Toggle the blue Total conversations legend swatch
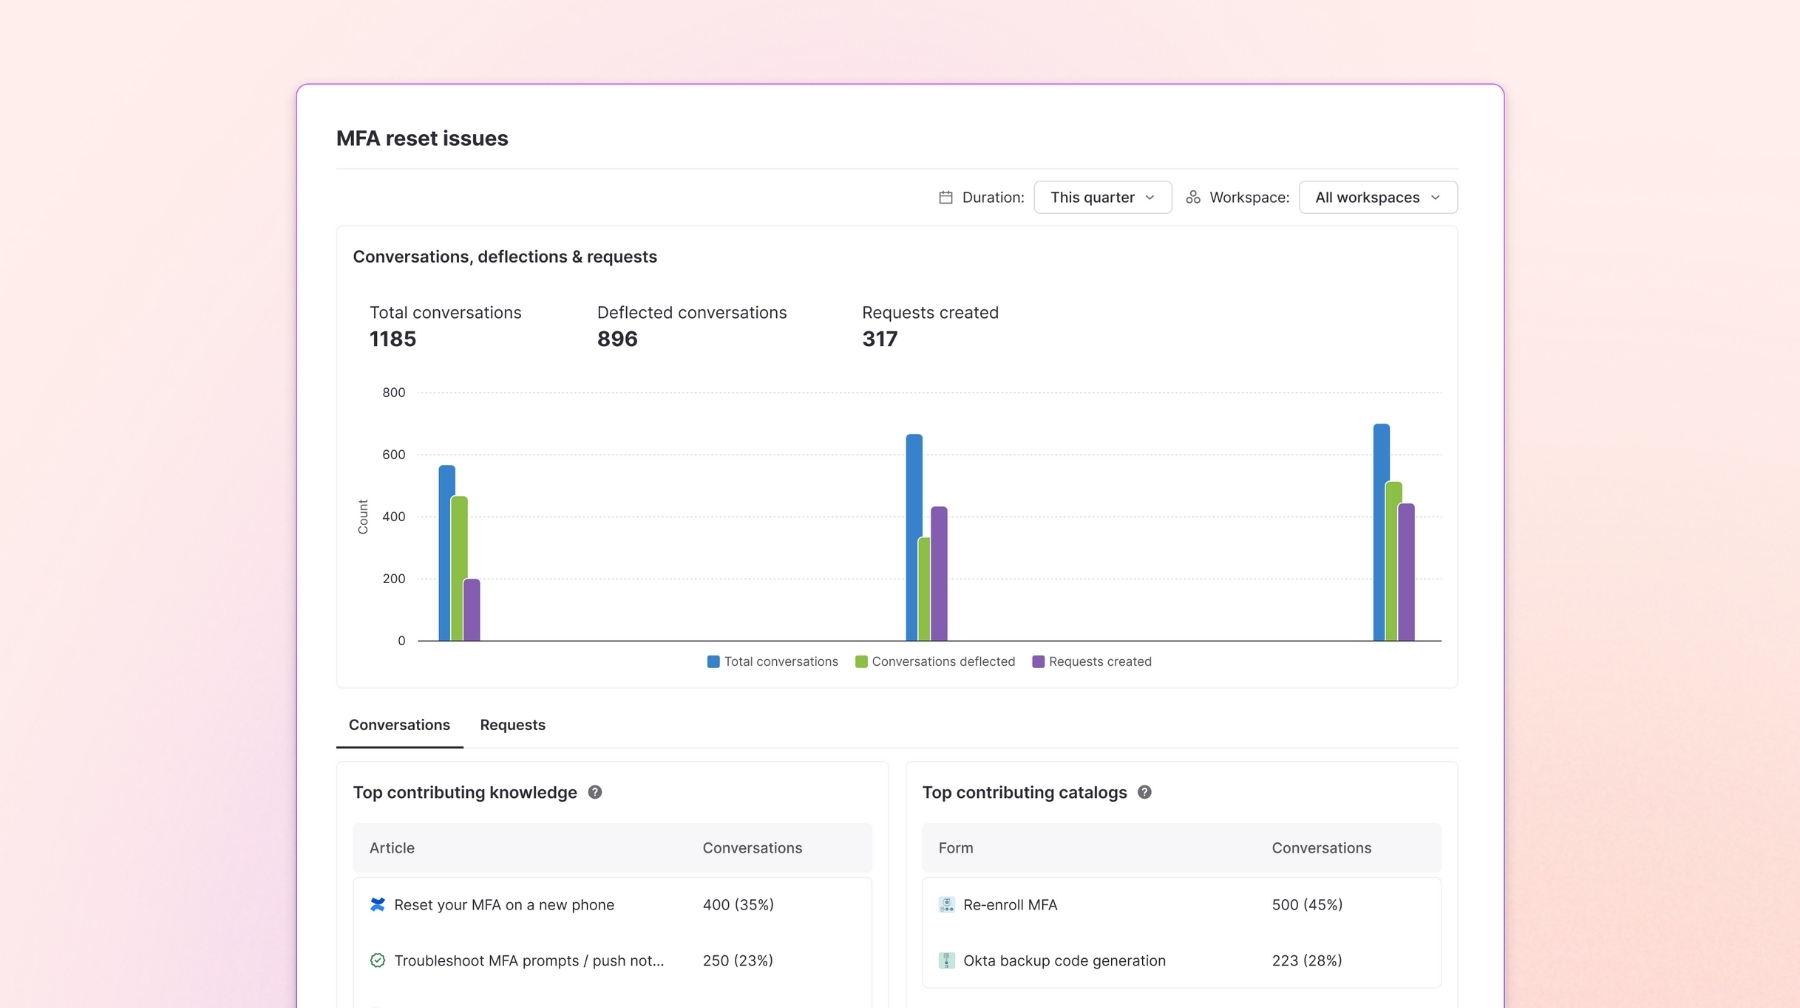 point(713,661)
